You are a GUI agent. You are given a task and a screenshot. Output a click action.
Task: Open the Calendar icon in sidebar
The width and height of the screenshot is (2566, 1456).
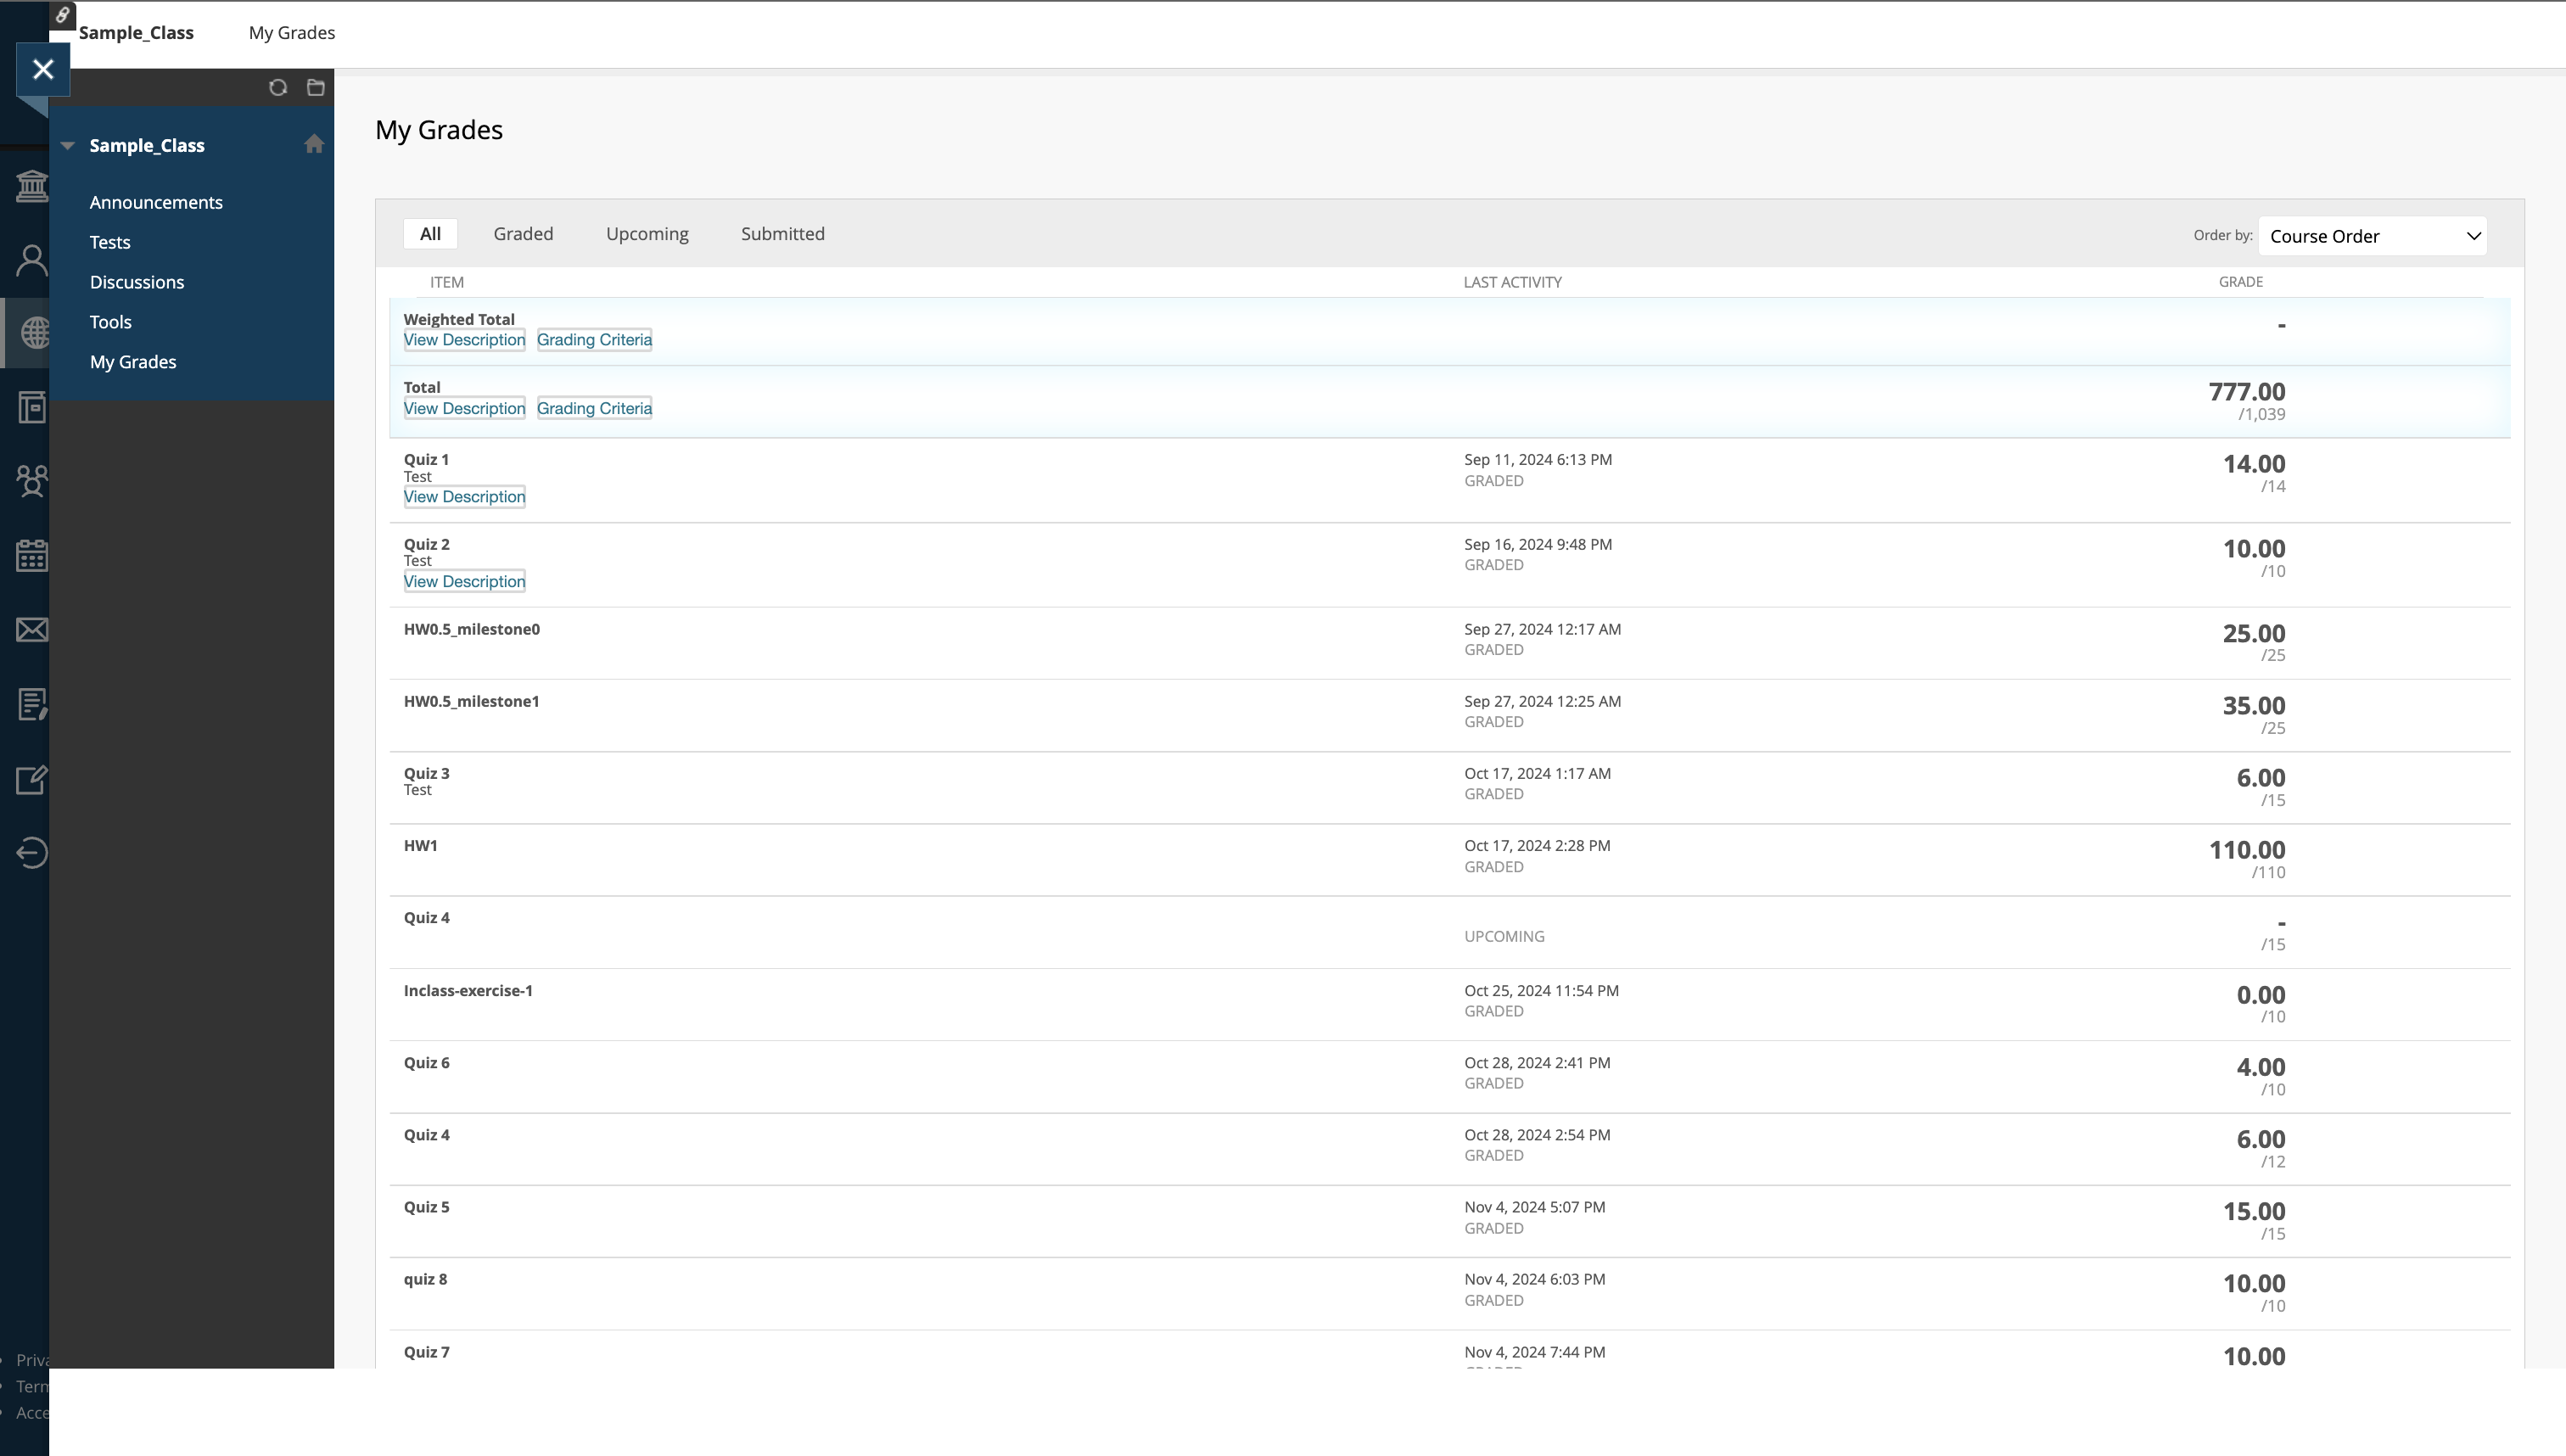[x=31, y=556]
